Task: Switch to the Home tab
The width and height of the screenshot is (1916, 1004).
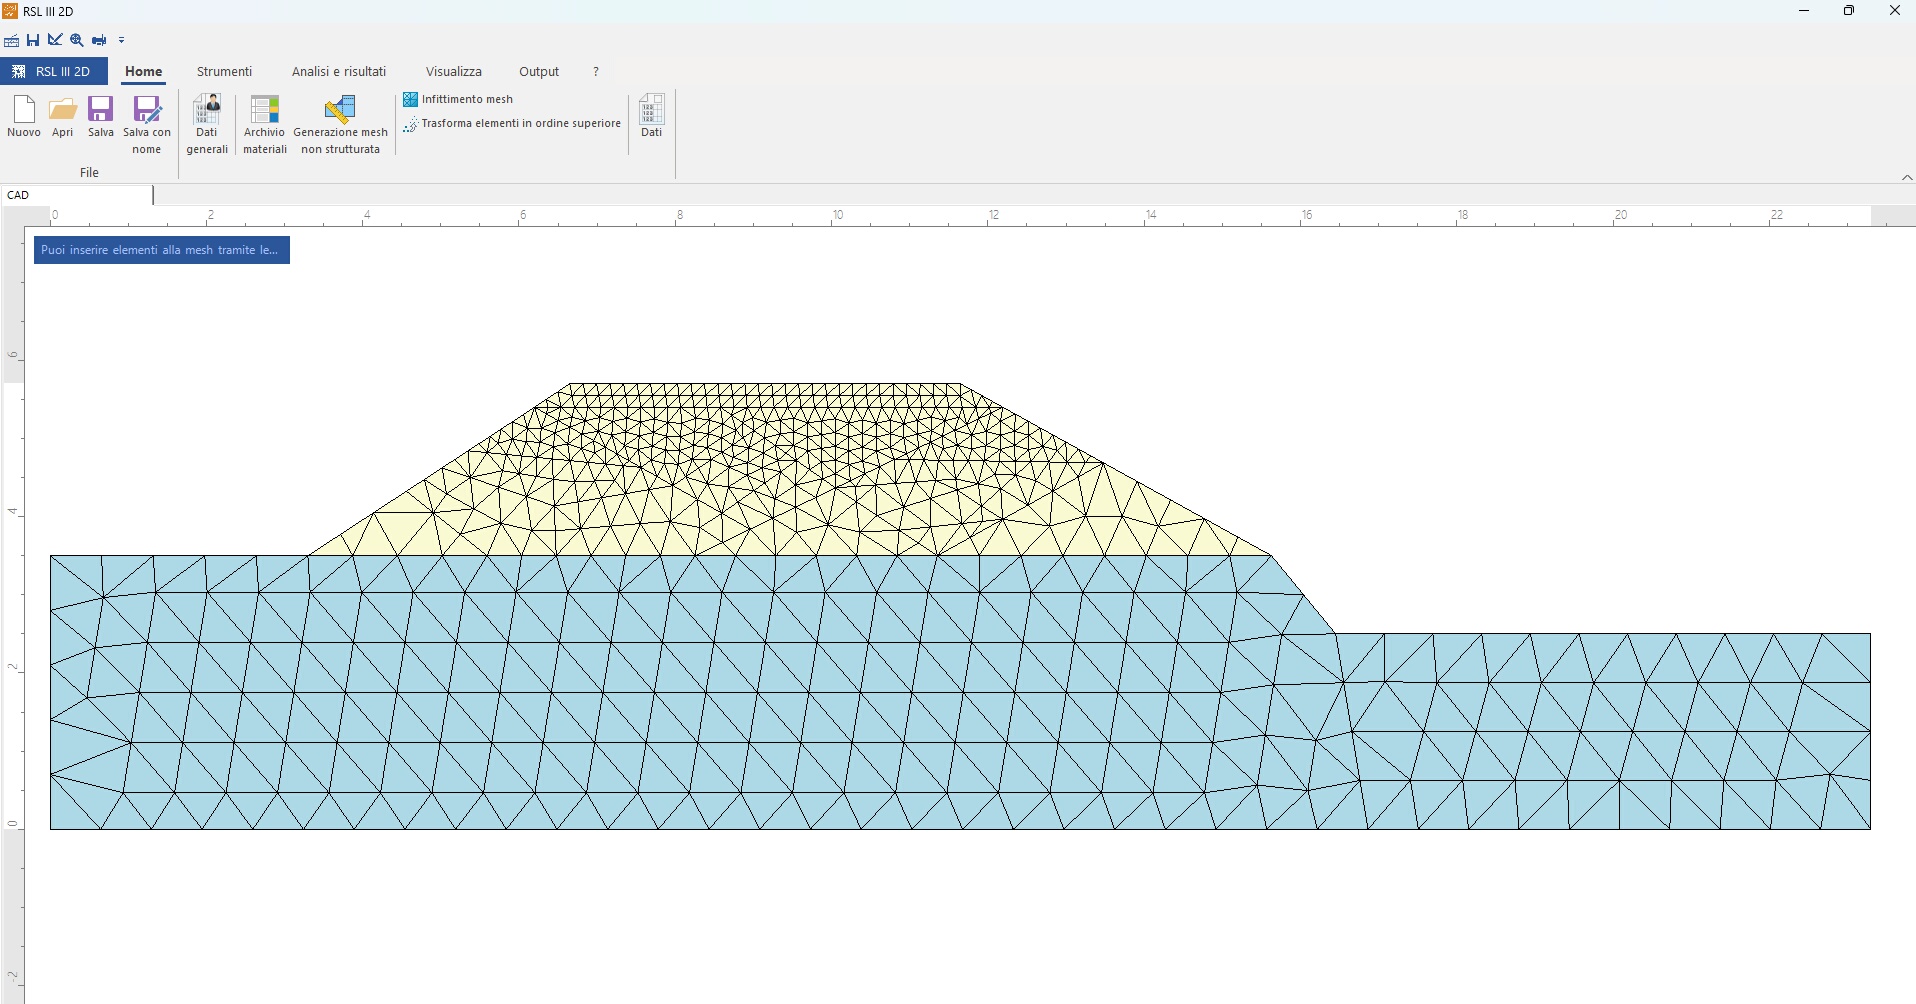Action: pyautogui.click(x=143, y=71)
